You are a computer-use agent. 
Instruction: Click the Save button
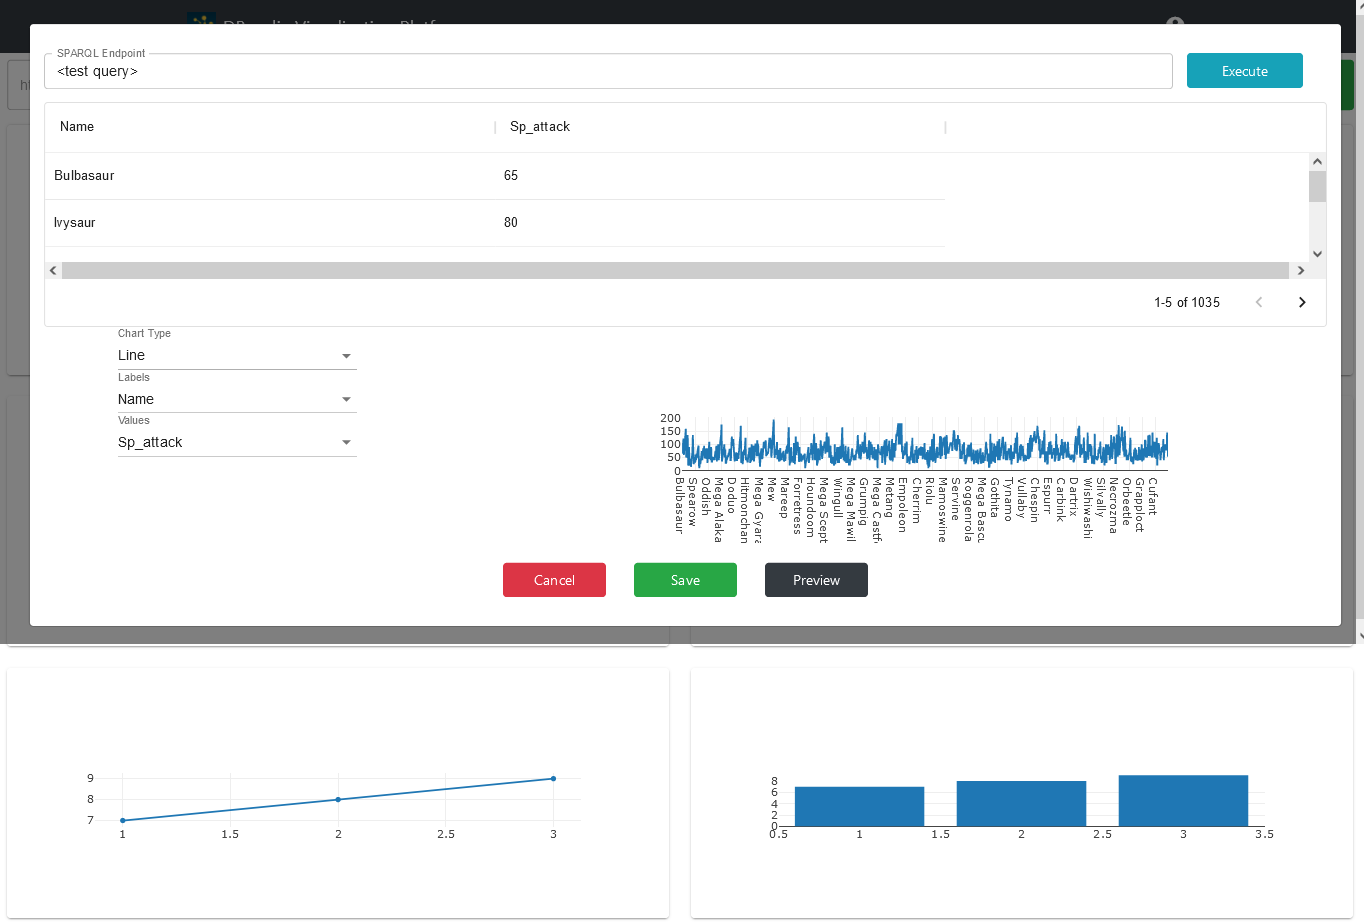(685, 580)
